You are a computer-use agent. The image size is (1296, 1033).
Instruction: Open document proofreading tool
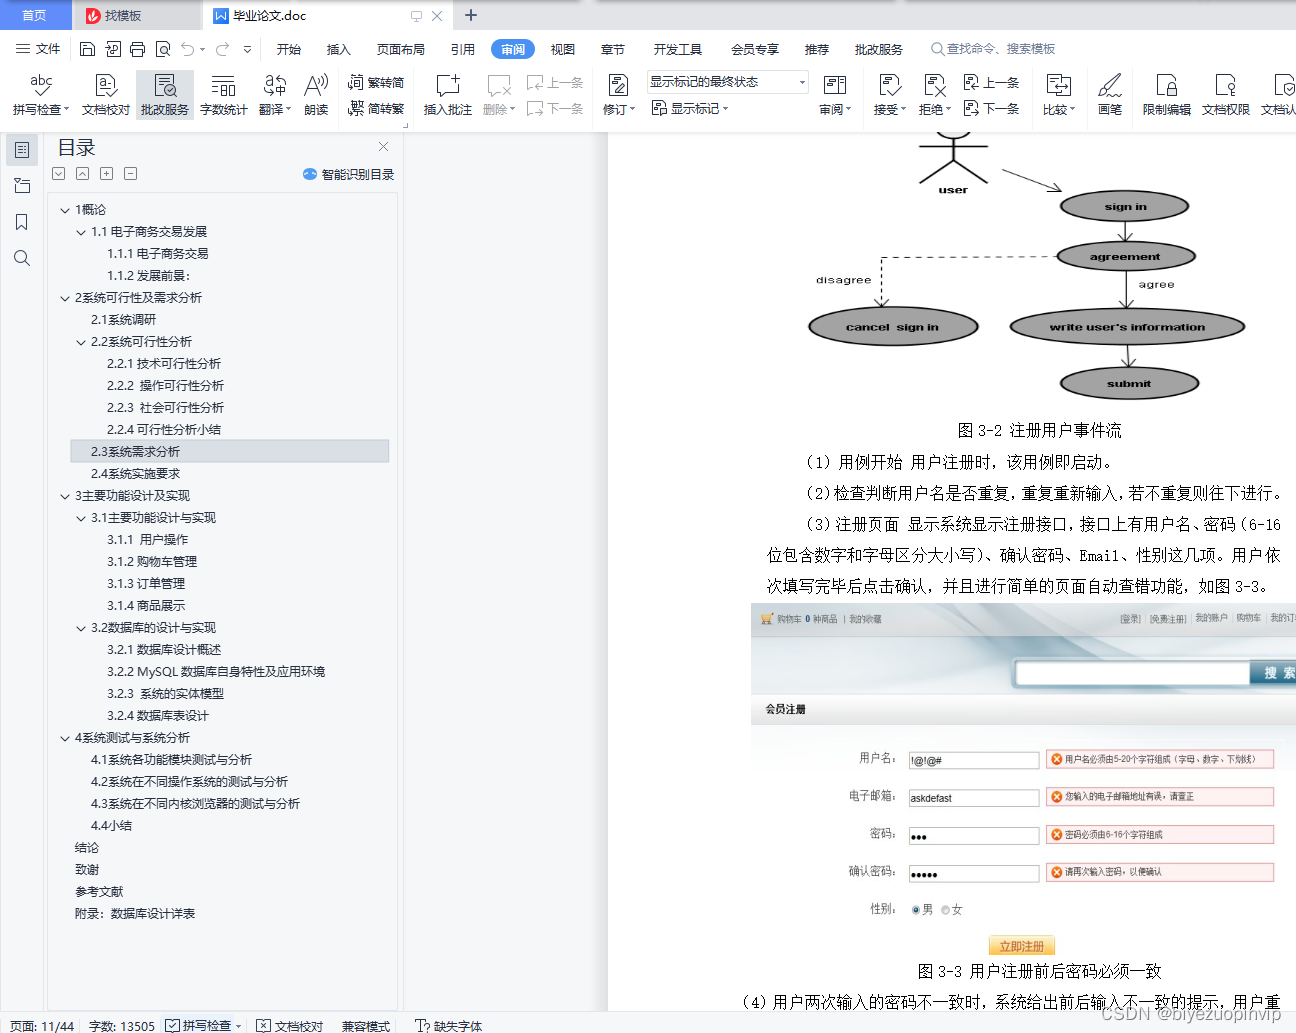tap(105, 95)
